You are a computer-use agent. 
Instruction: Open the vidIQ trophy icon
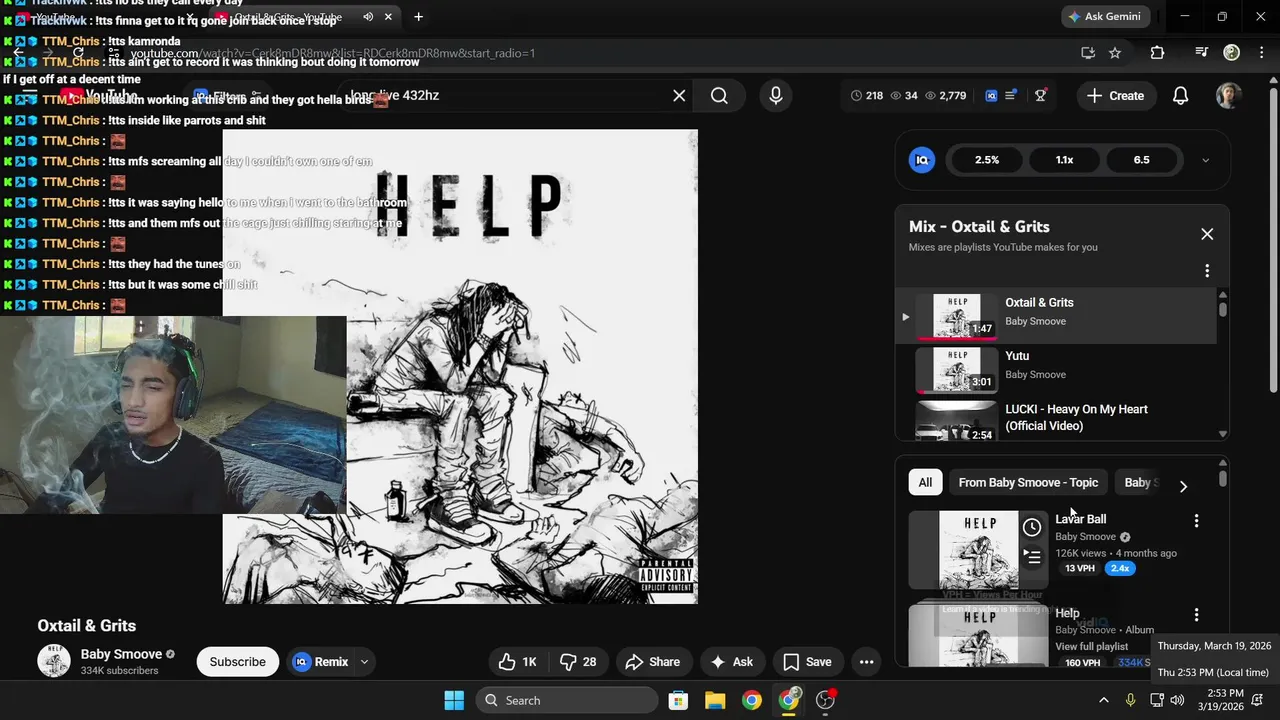tap(1041, 96)
